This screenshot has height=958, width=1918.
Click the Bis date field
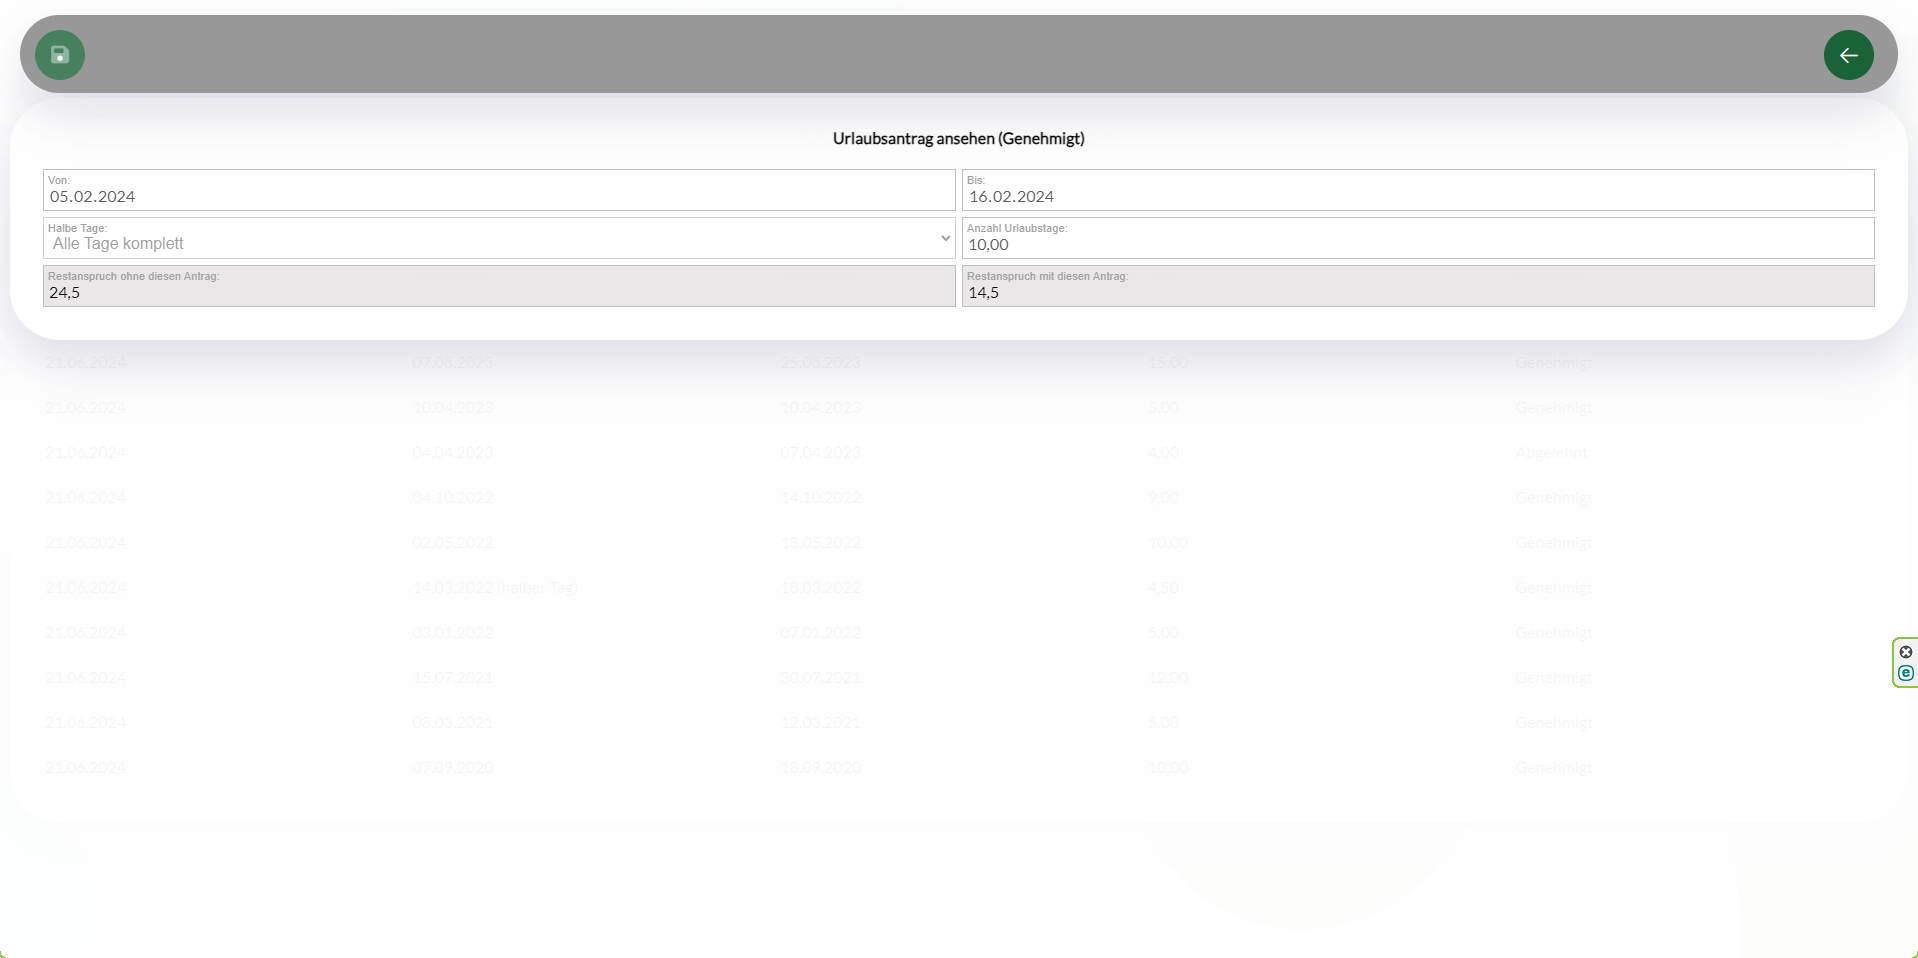tap(1417, 196)
